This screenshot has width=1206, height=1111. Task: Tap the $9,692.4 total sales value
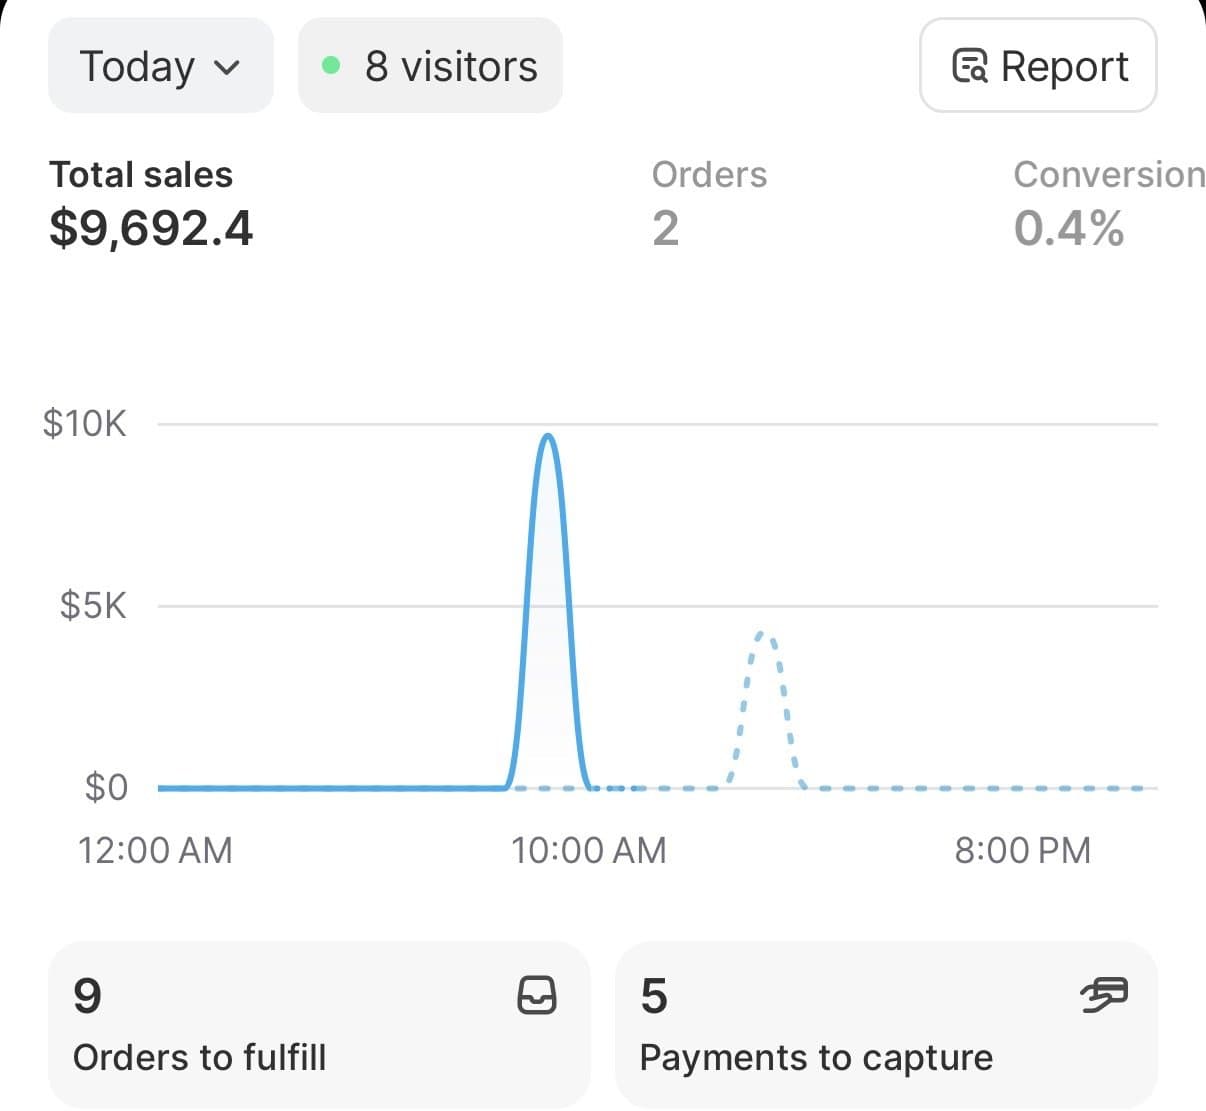[151, 228]
